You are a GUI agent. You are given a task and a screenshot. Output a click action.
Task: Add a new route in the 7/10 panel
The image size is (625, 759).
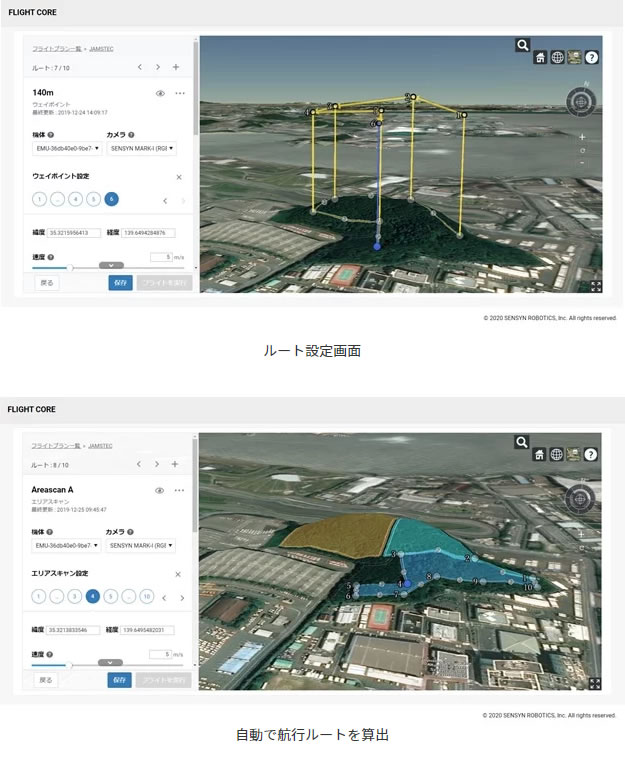coord(176,67)
